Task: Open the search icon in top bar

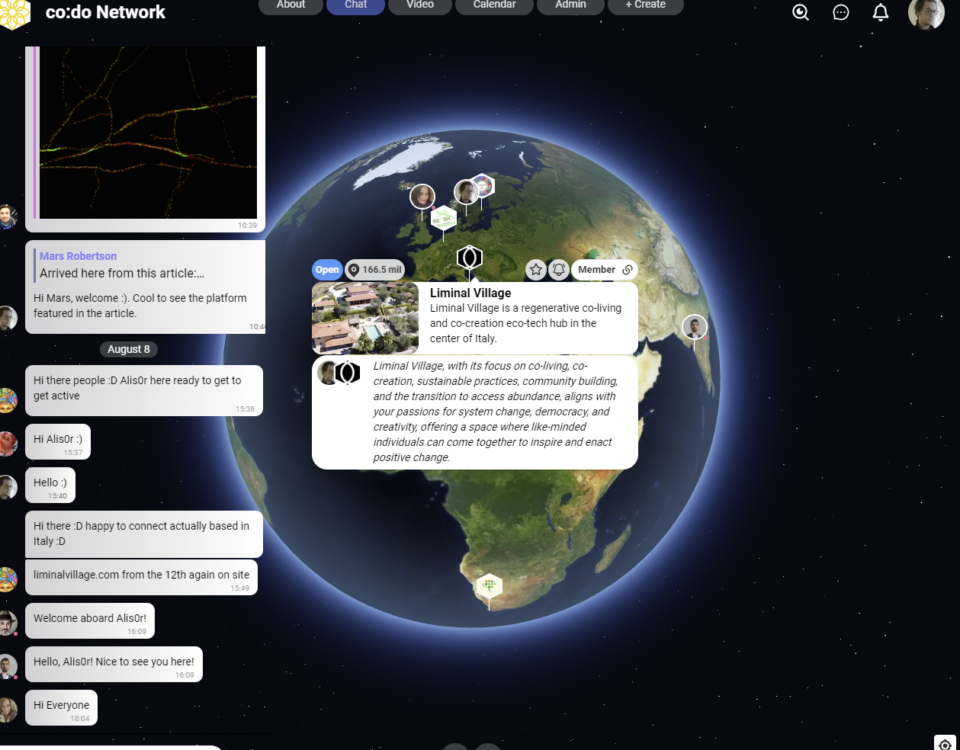Action: pyautogui.click(x=800, y=12)
